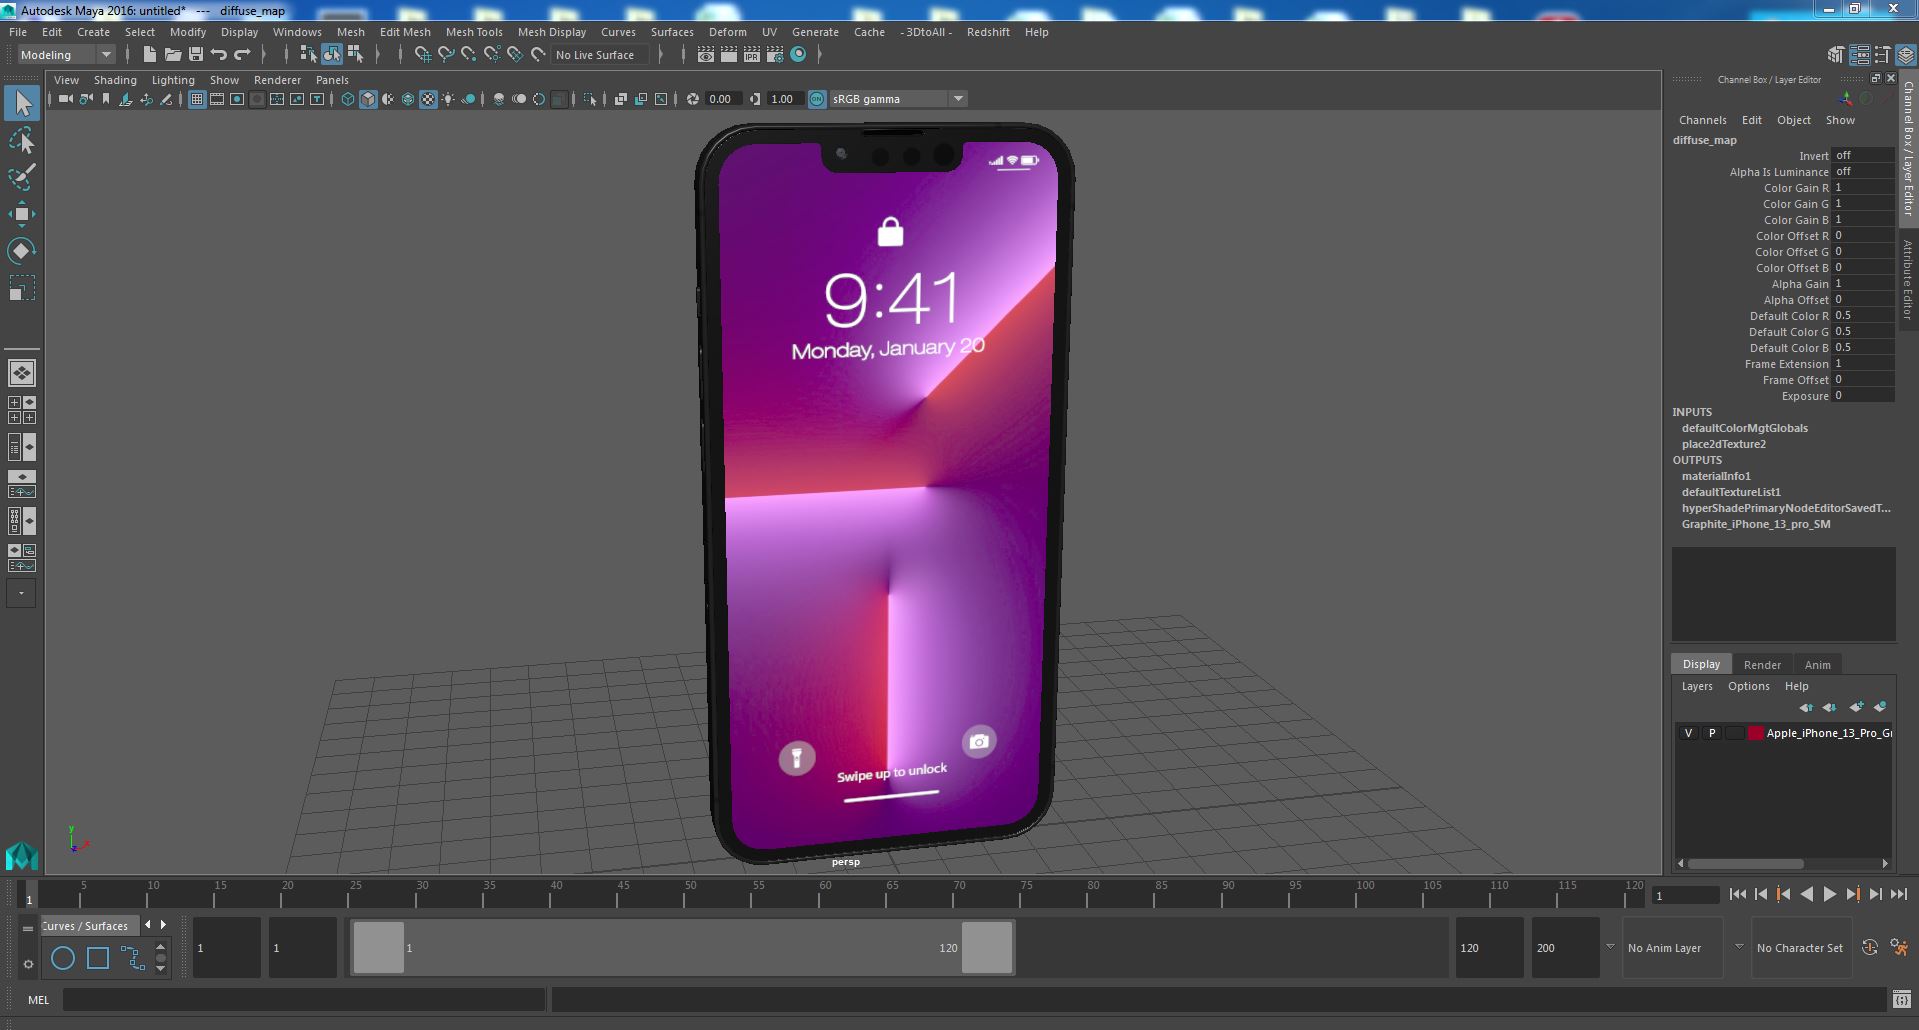Screen dimensions: 1919x1030
Task: Render the current frame
Action: [x=729, y=55]
